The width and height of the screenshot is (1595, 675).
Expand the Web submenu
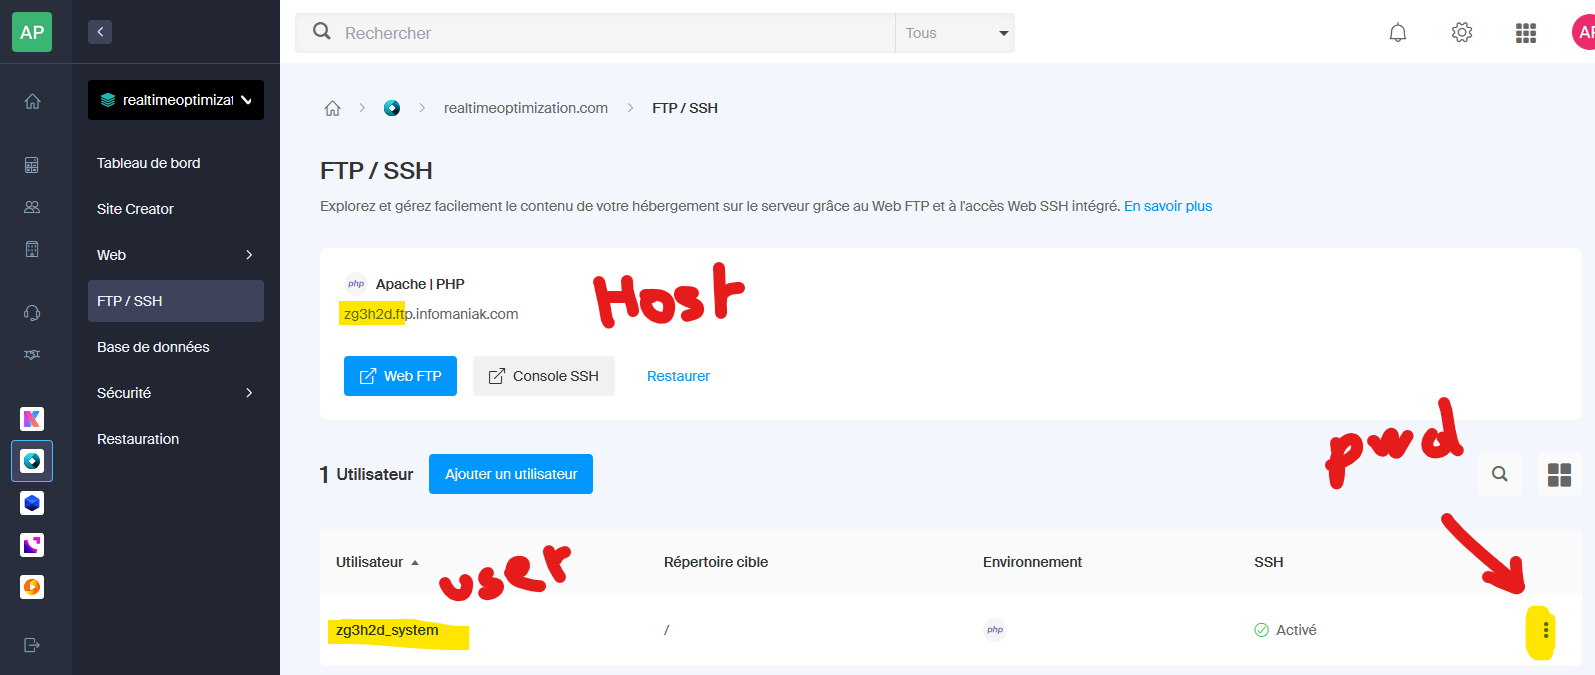[x=249, y=255]
